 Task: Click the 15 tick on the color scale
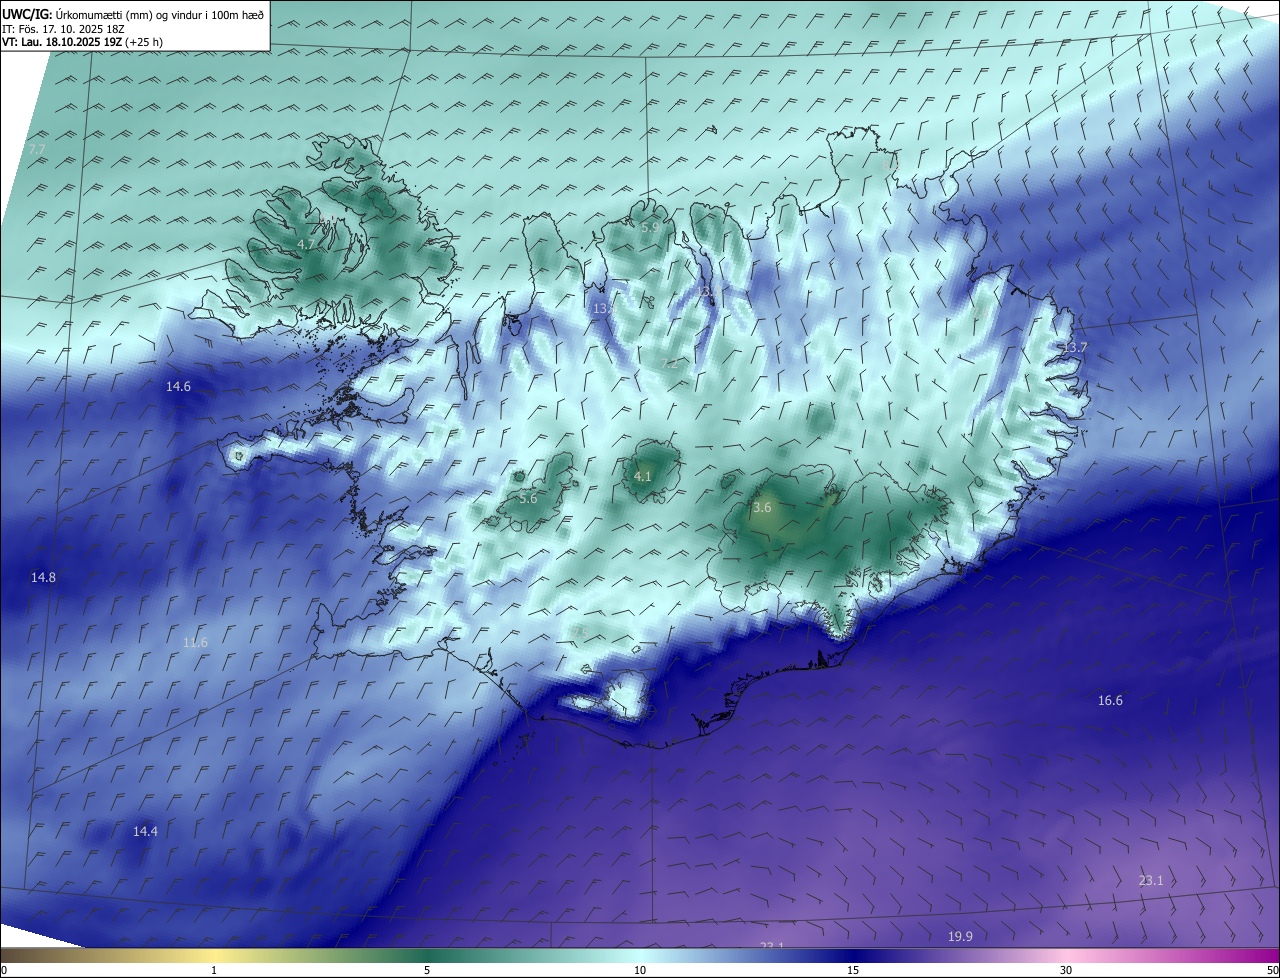tap(852, 970)
